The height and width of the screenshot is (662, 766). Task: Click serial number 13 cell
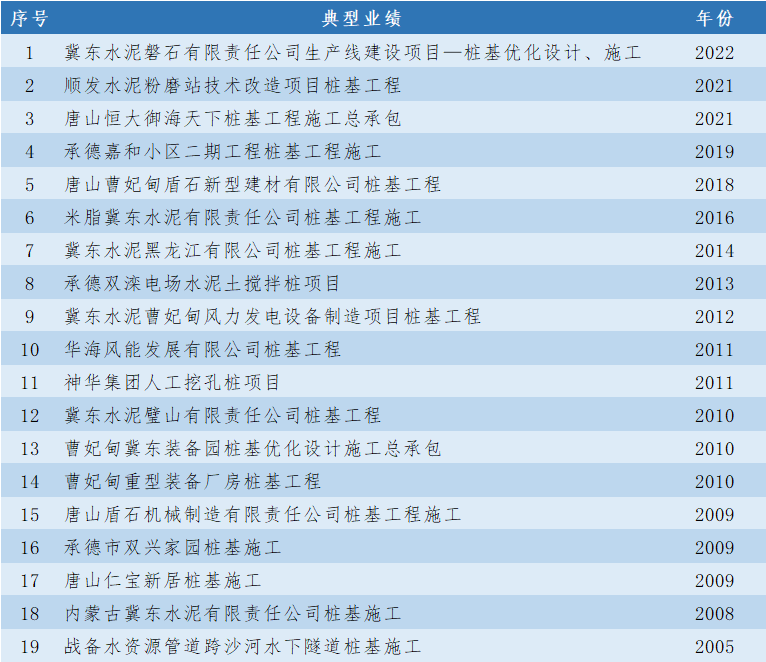point(29,448)
